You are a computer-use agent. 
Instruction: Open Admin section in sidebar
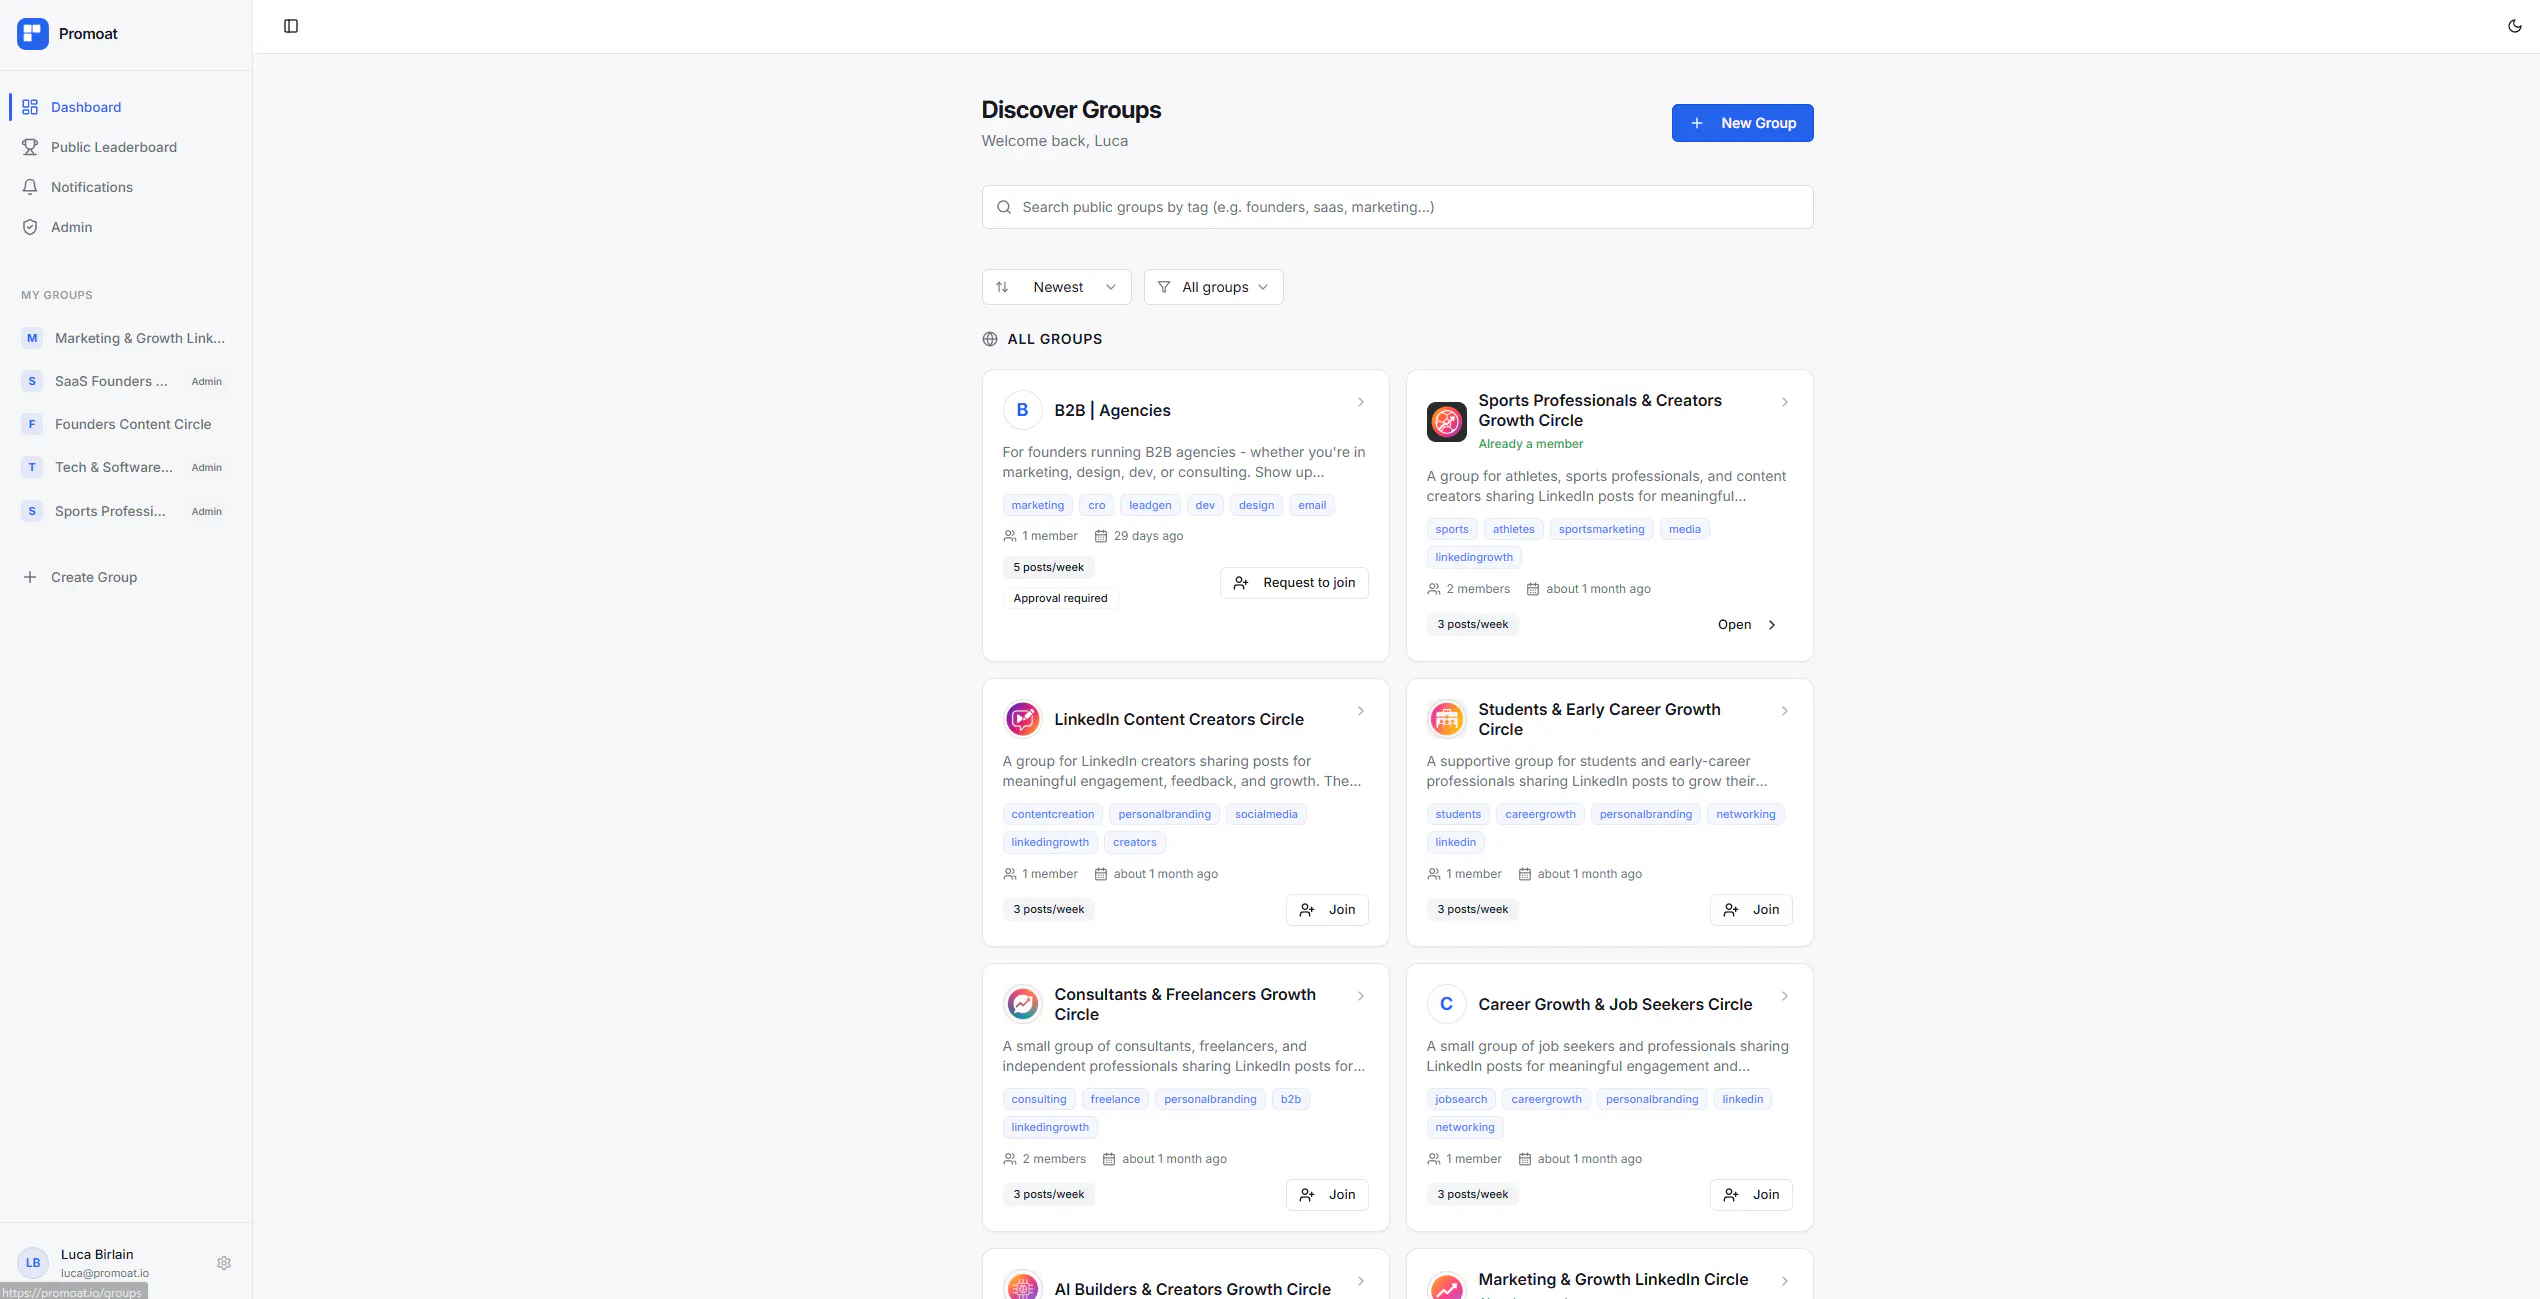pos(126,227)
